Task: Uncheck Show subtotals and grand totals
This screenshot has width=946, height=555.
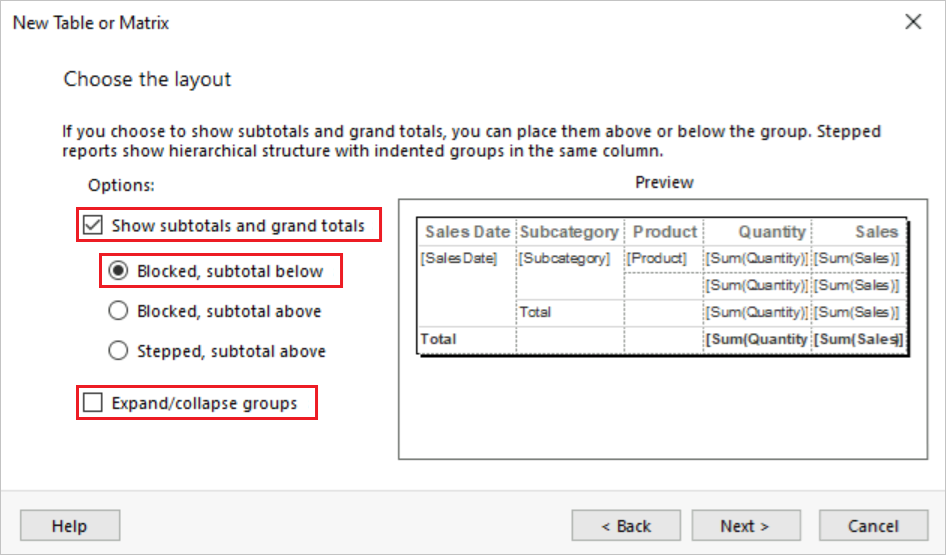Action: pos(93,226)
